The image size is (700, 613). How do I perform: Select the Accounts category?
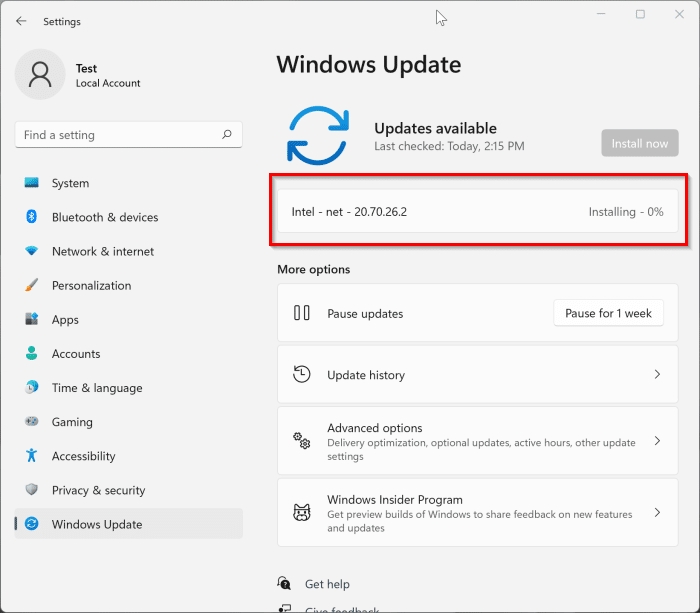(129, 354)
